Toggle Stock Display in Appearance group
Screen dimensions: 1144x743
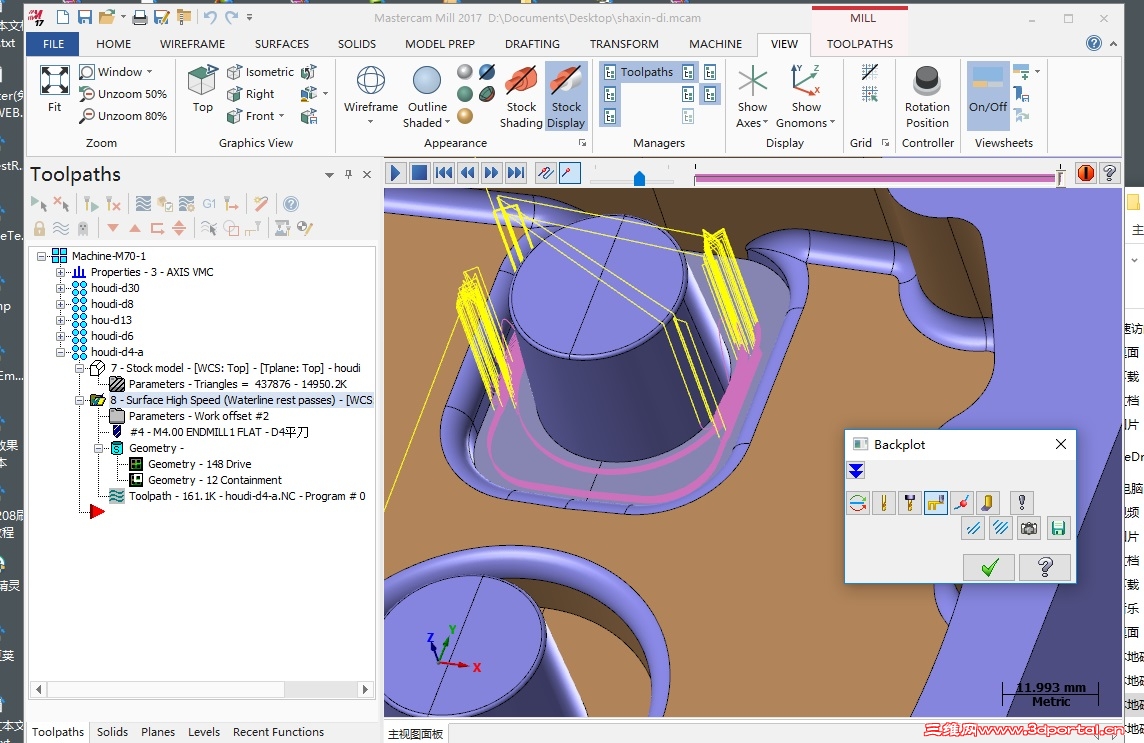pyautogui.click(x=566, y=96)
